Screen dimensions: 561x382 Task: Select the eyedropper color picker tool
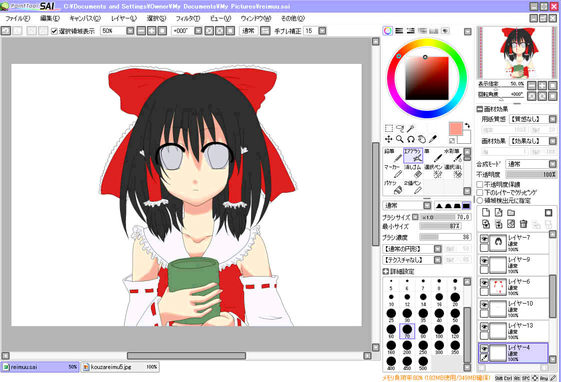coord(433,139)
